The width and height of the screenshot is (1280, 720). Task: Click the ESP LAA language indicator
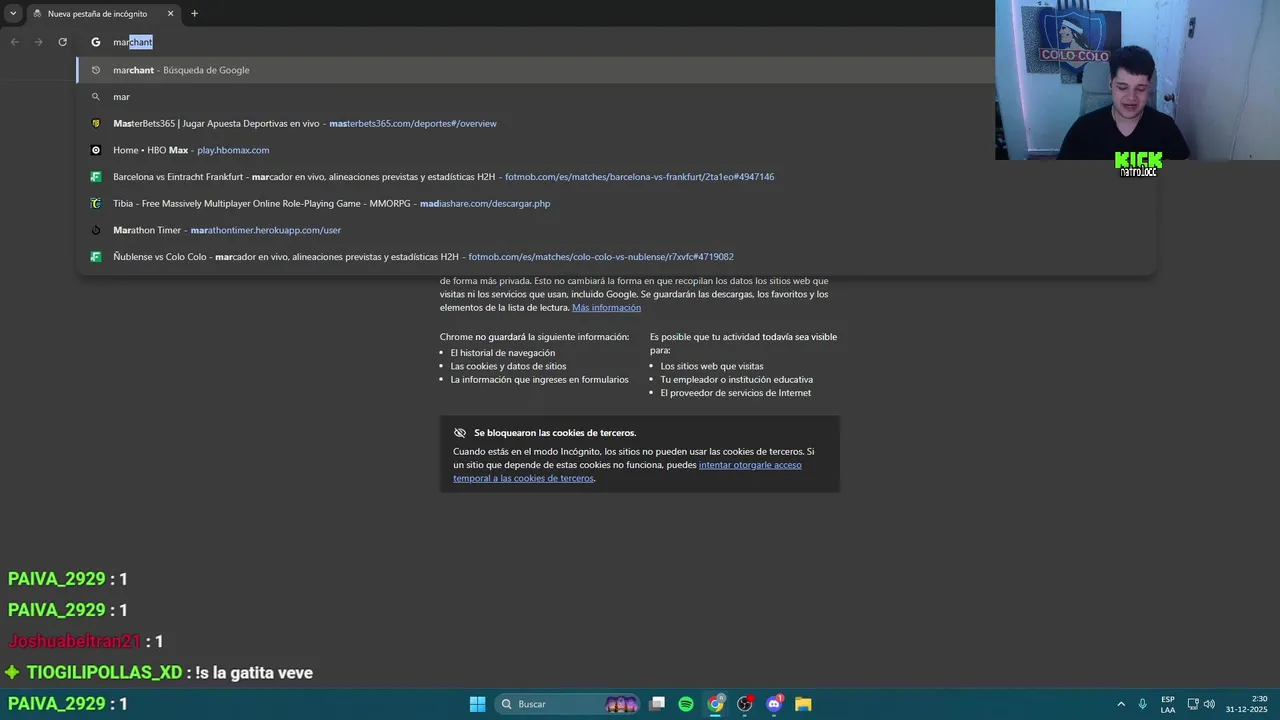coord(1168,704)
